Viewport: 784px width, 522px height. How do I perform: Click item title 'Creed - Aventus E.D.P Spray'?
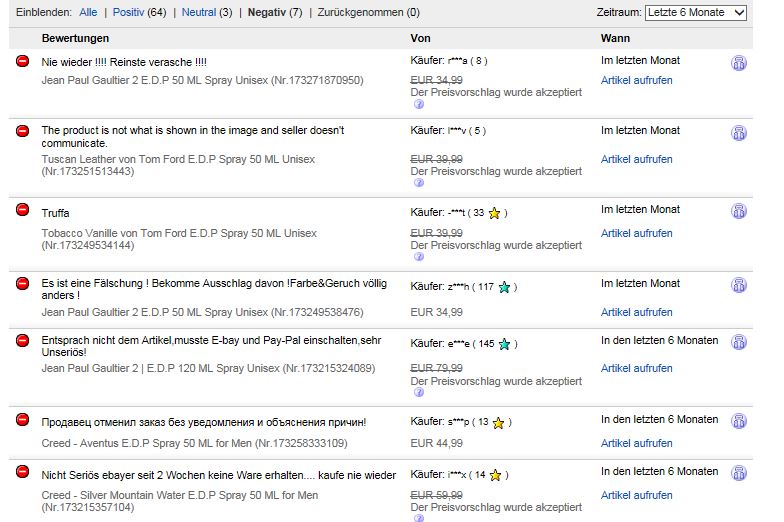click(x=194, y=443)
